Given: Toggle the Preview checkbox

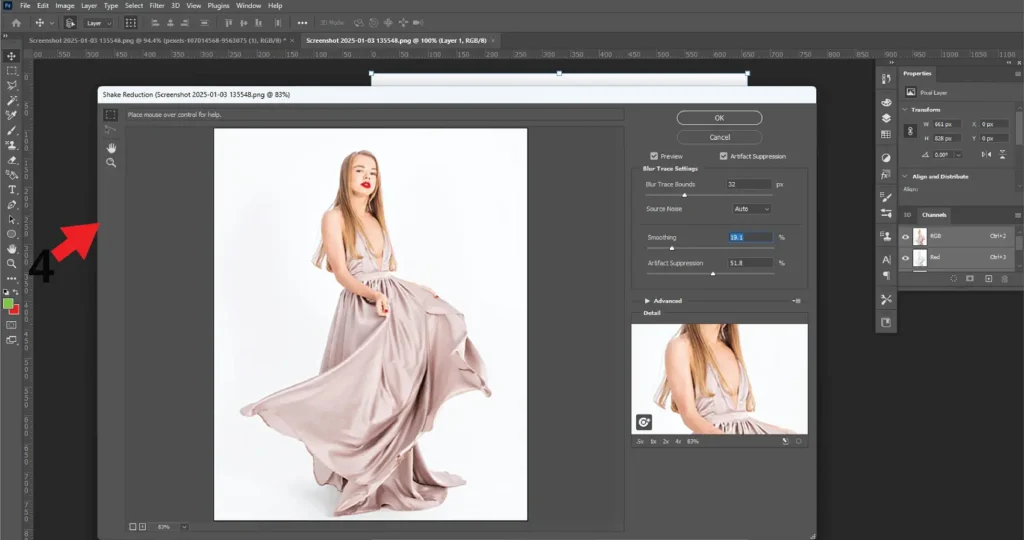Looking at the screenshot, I should [x=654, y=156].
